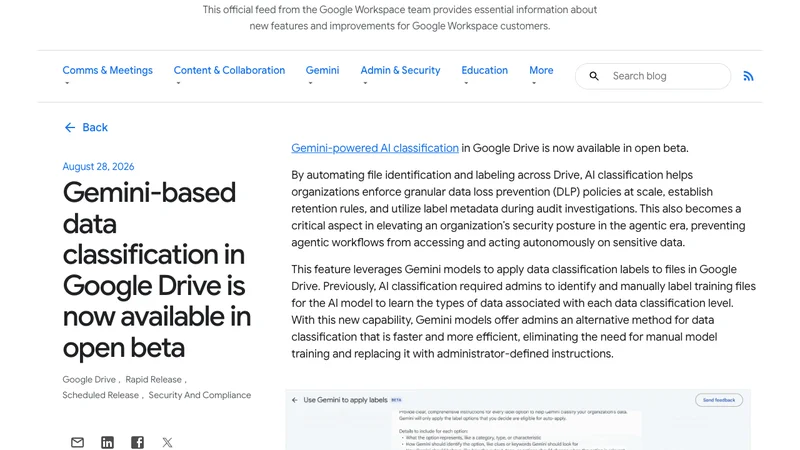Open the Education menu
This screenshot has height=450, width=800.
tap(485, 70)
